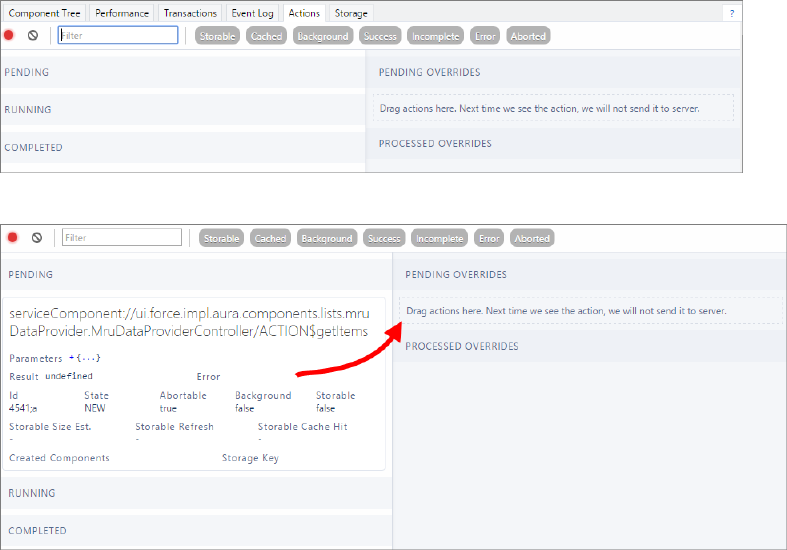Click the RUNNING section header in the upper panel
The image size is (787, 550).
pyautogui.click(x=183, y=109)
